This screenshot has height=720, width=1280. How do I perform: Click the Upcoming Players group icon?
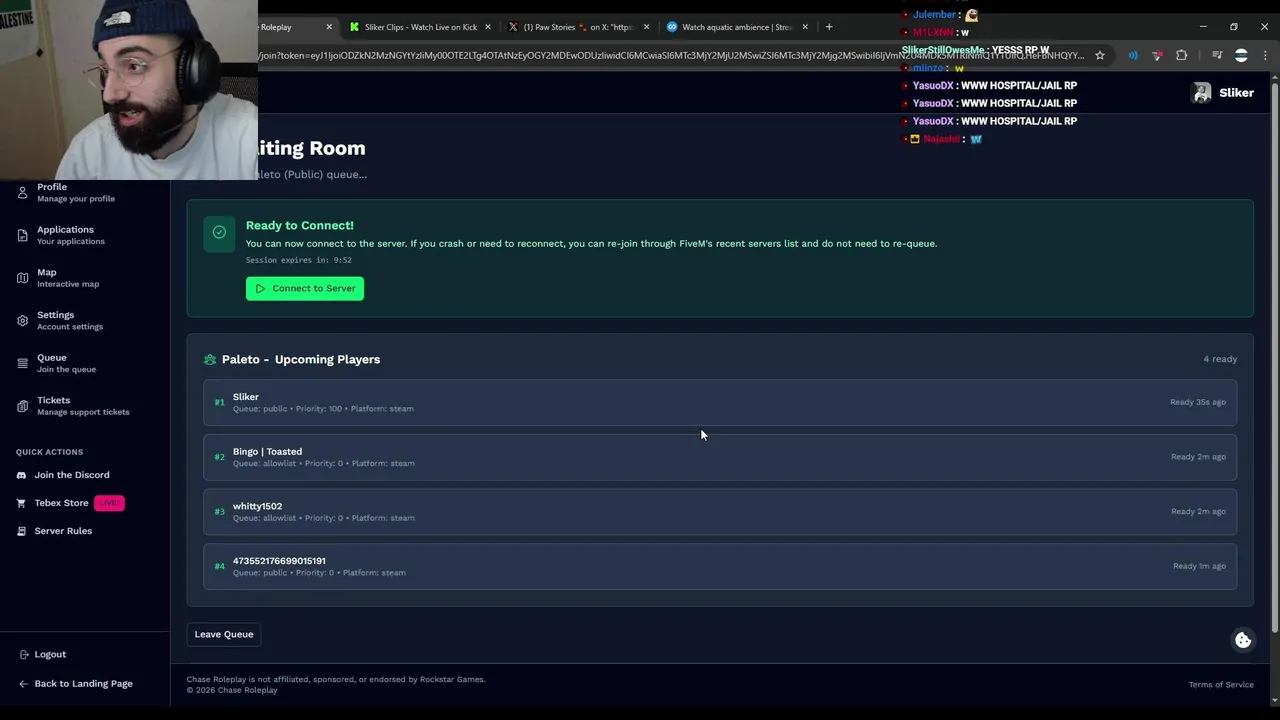pyautogui.click(x=210, y=360)
